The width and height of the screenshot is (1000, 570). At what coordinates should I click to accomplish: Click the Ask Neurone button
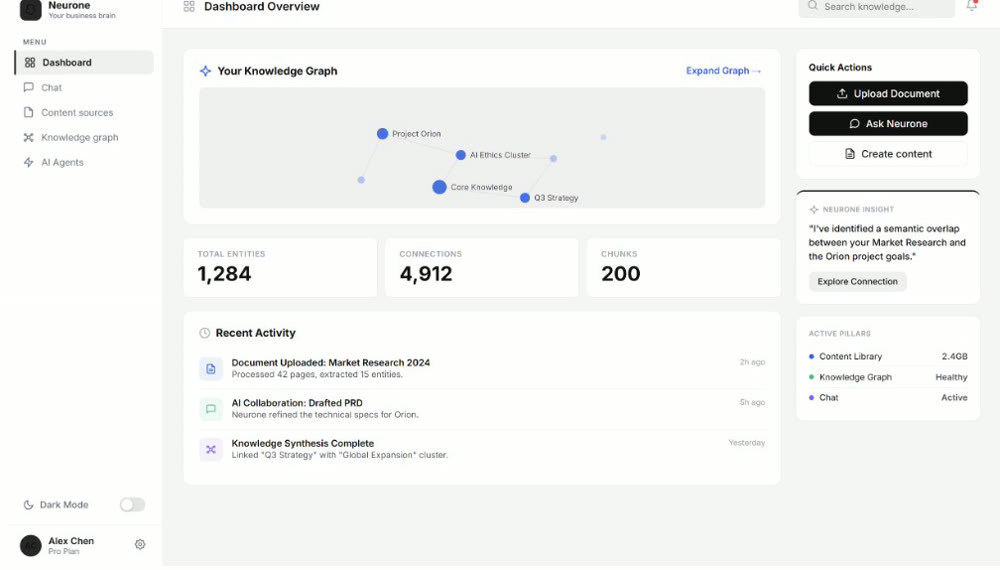click(x=888, y=124)
